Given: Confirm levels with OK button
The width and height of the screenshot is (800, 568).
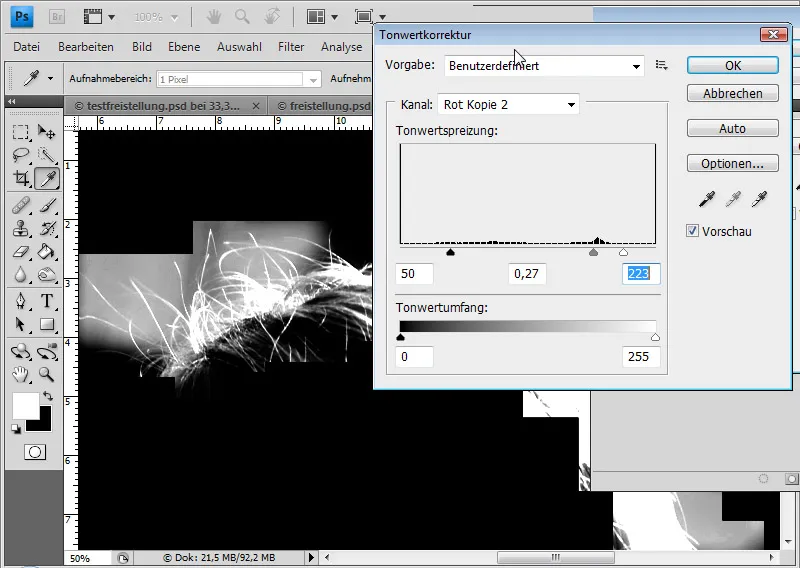Looking at the screenshot, I should (733, 65).
